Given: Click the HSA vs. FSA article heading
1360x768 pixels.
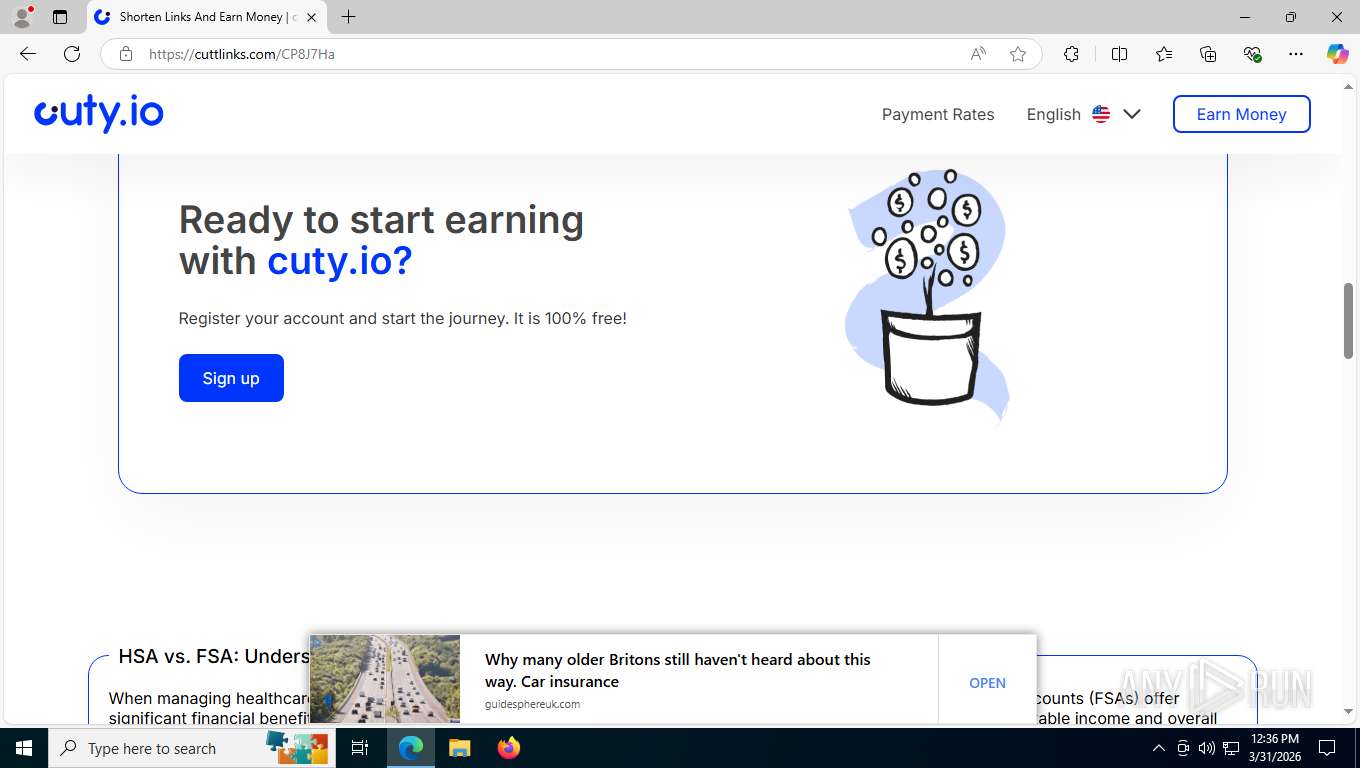Looking at the screenshot, I should pyautogui.click(x=214, y=656).
